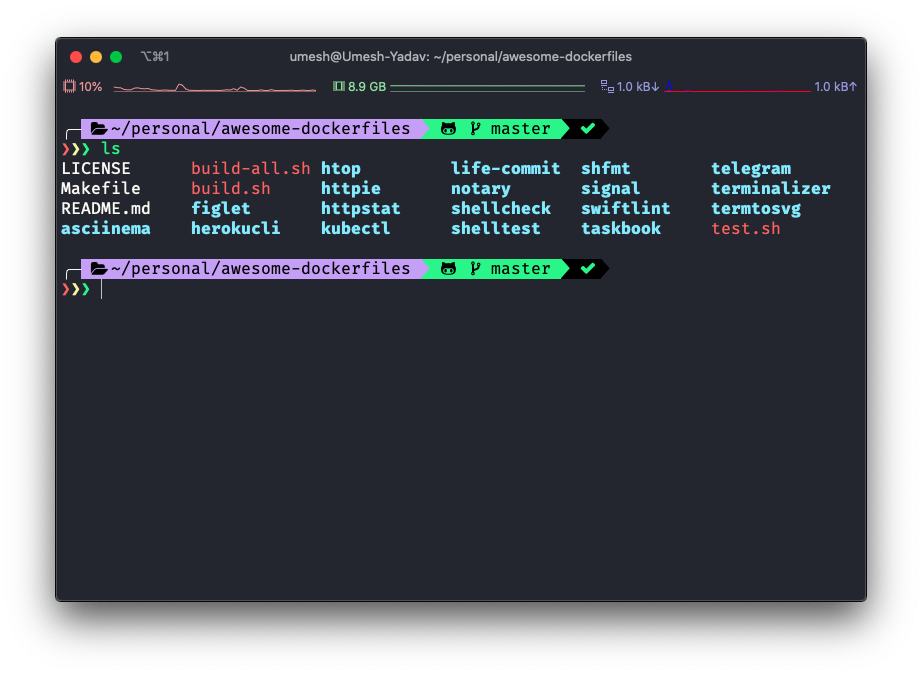Click the git branch icon in the upper prompt
The image size is (922, 675).
tap(475, 129)
